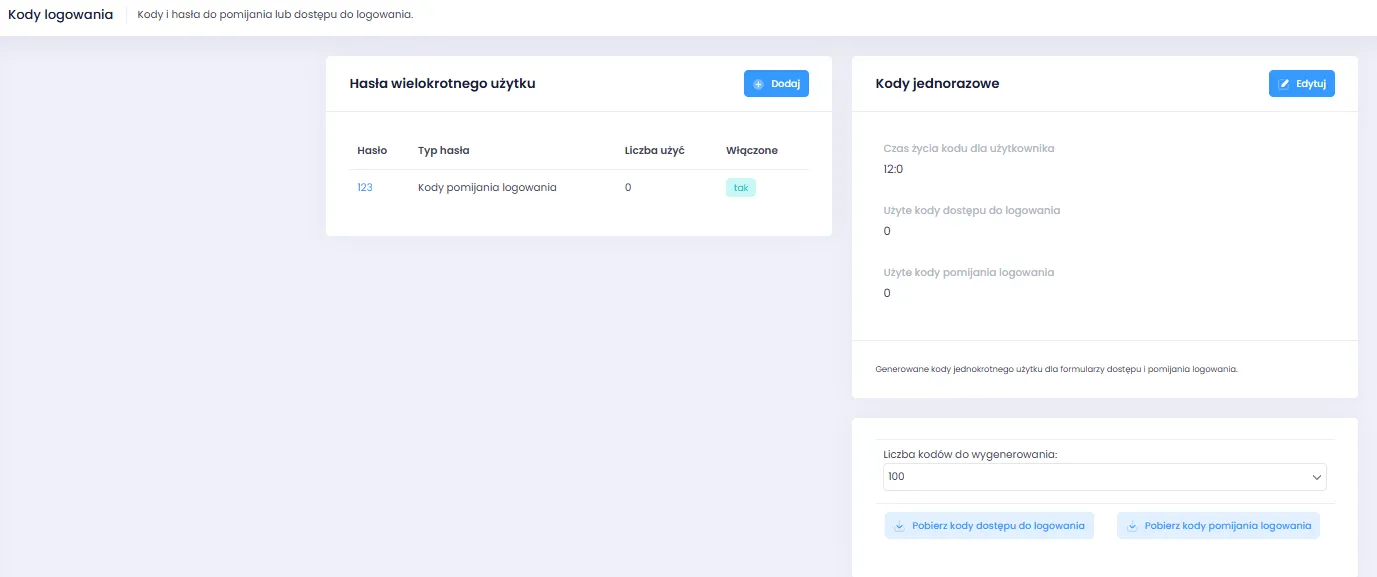Screen dimensions: 1377x577
Task: Click the 'tak' enabled status badge
Action: coord(741,187)
